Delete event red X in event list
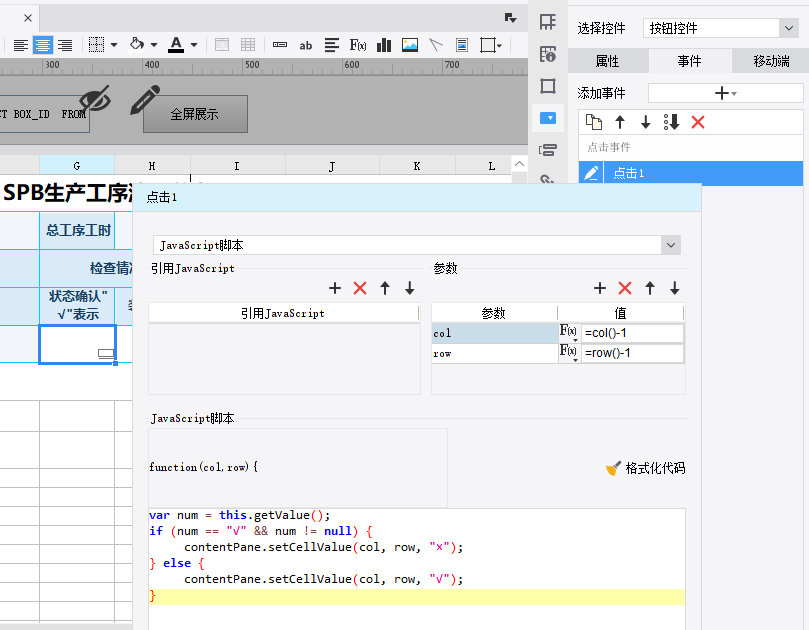This screenshot has height=630, width=809. click(x=698, y=122)
